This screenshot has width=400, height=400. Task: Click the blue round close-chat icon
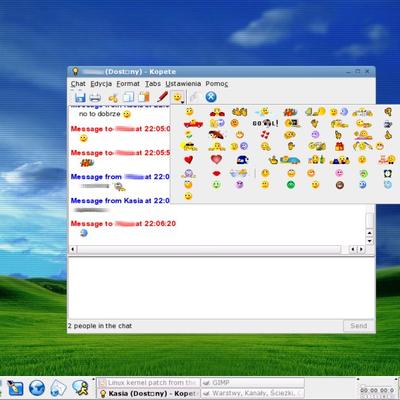(211, 97)
